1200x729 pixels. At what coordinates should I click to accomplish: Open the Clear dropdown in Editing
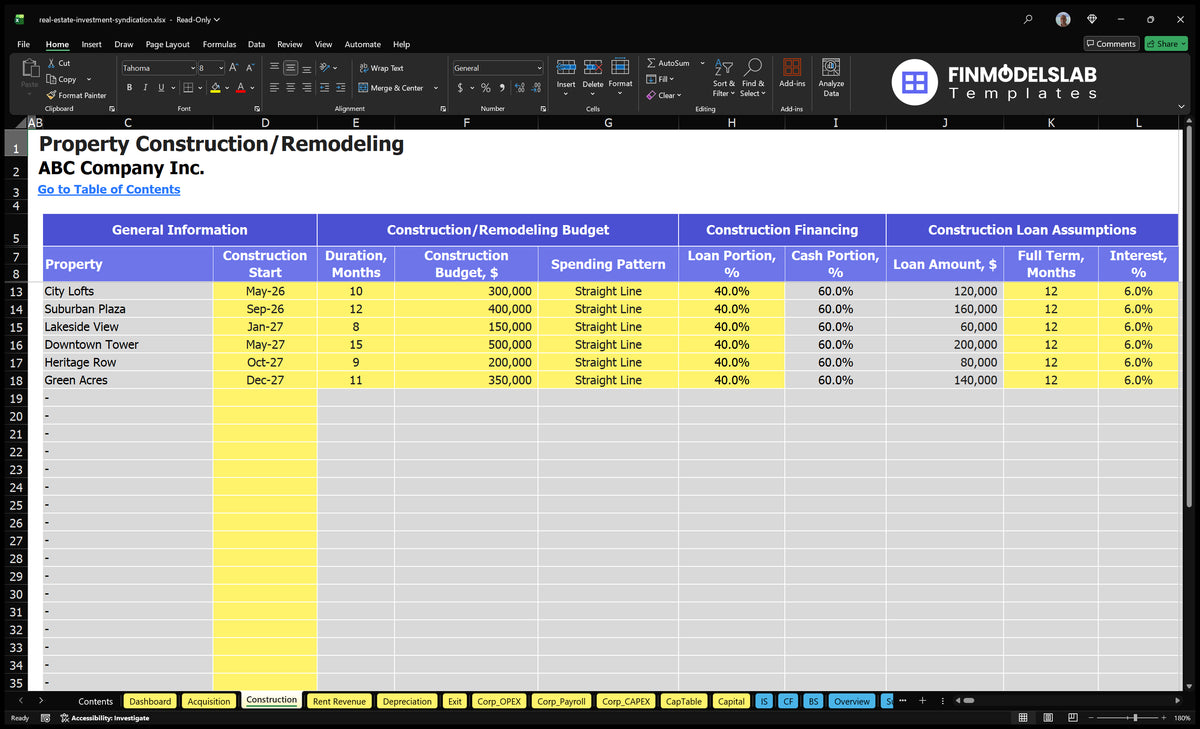coord(664,95)
